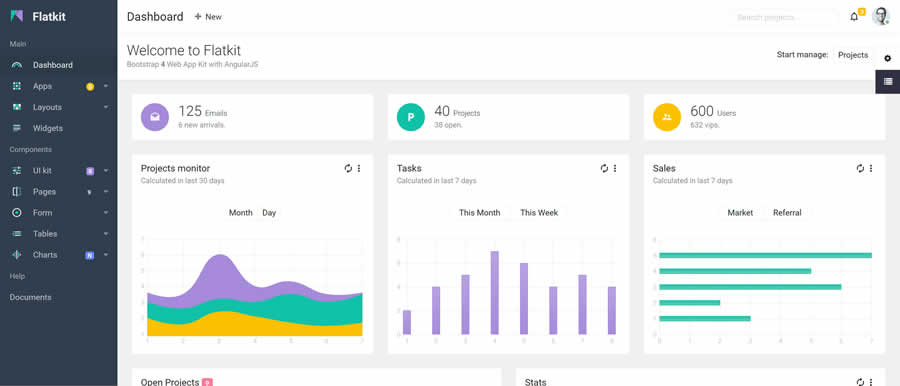This screenshot has height=386, width=900.
Task: Click the tallest purple Tasks bar
Action: [x=494, y=292]
